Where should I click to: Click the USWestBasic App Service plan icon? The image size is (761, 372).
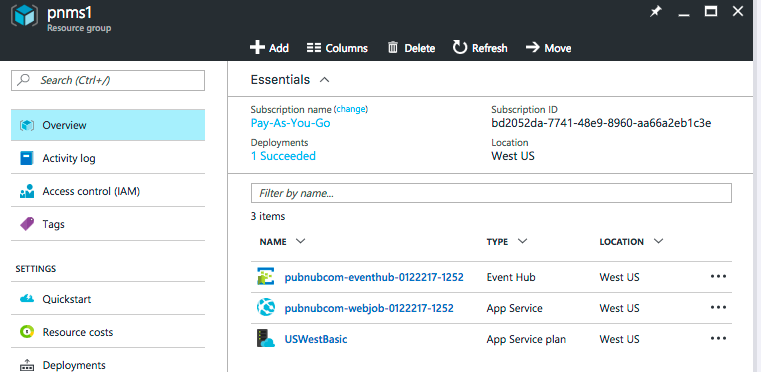tap(265, 338)
